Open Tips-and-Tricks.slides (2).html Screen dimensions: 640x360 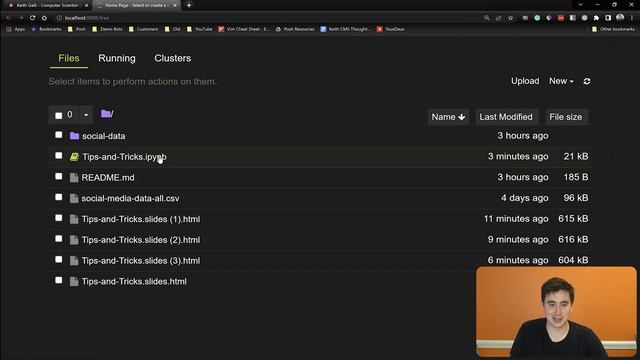(x=141, y=240)
